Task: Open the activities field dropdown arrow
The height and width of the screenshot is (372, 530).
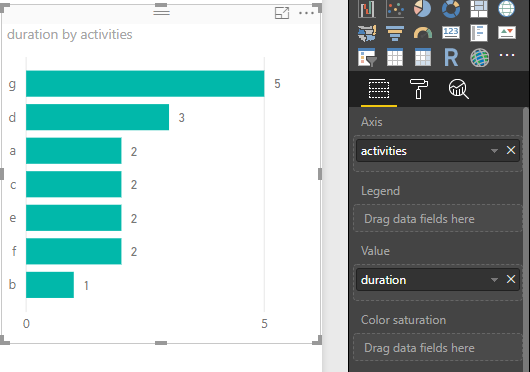Action: pyautogui.click(x=494, y=151)
